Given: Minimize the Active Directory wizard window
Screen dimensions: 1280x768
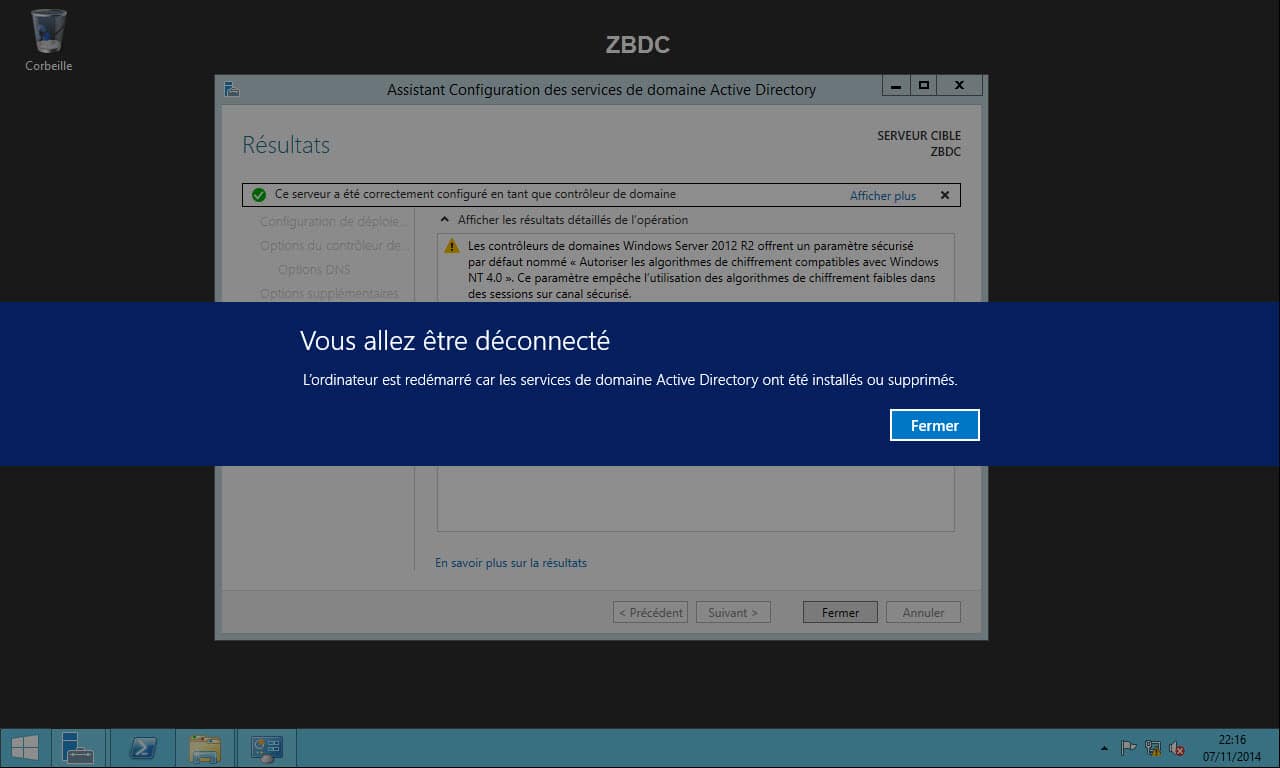Looking at the screenshot, I should point(896,86).
